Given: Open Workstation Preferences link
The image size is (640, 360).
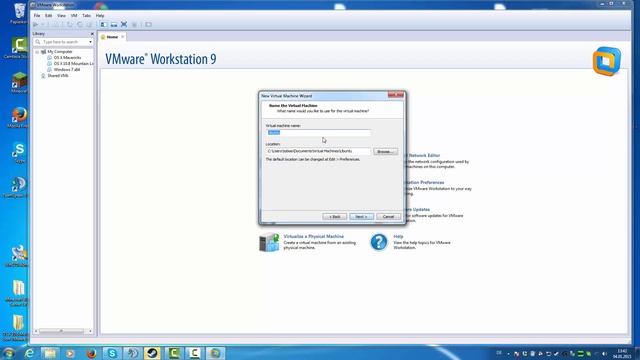Looking at the screenshot, I should [x=424, y=182].
